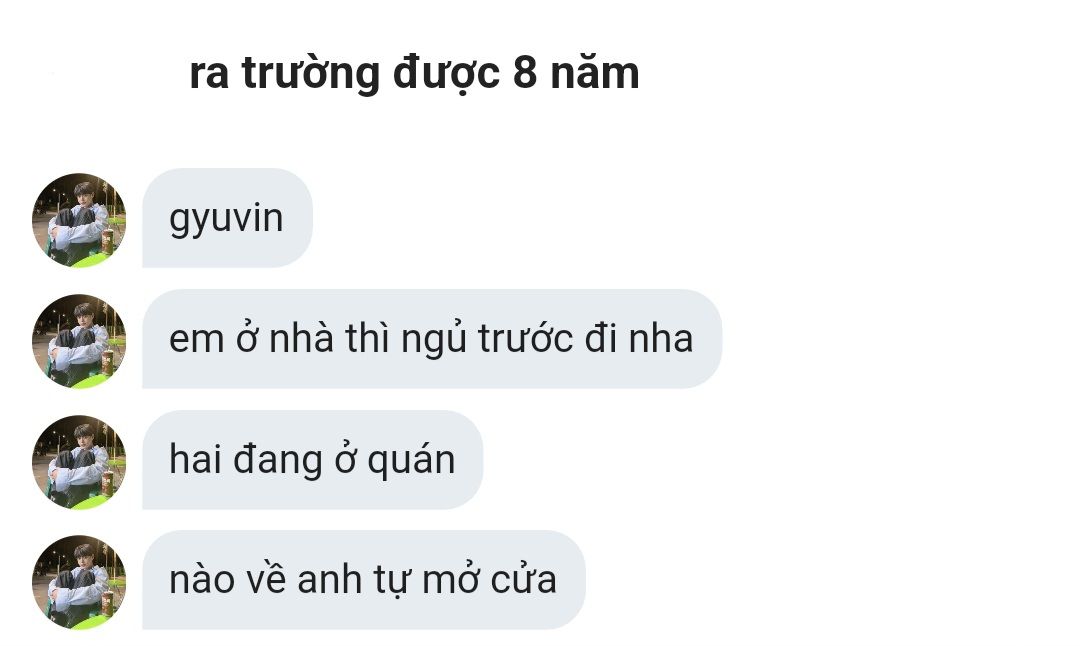
Task: Click the 'gyuvin' message bubble
Action: coord(227,218)
